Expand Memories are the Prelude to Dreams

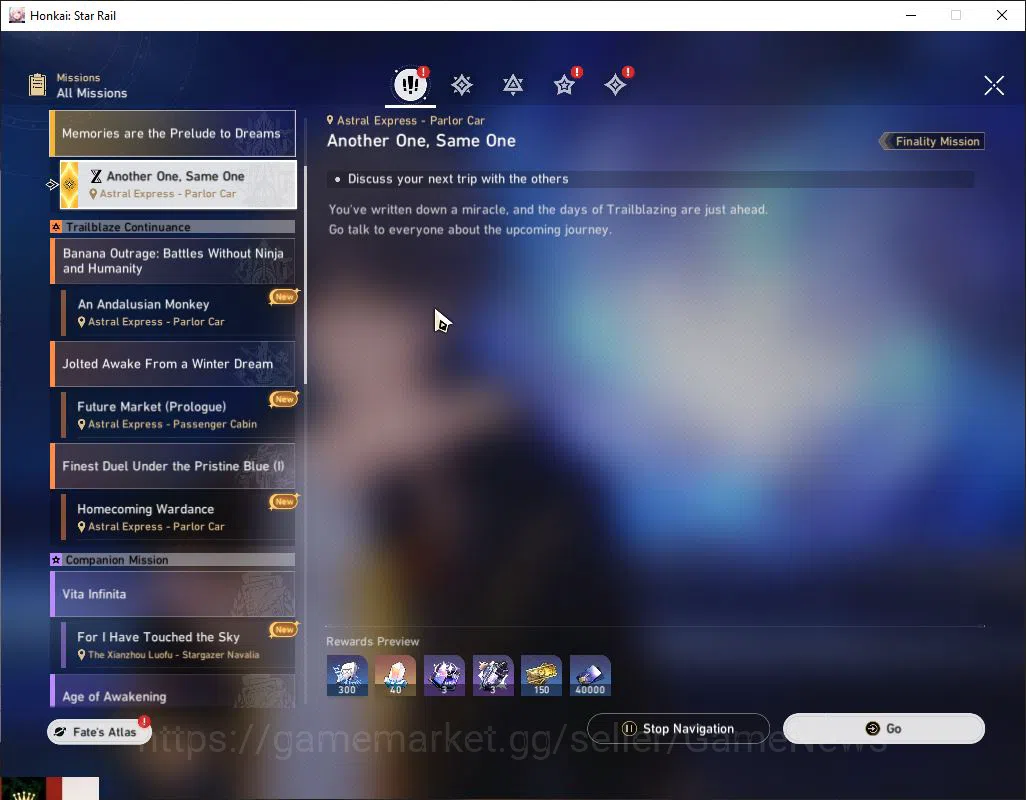click(173, 133)
